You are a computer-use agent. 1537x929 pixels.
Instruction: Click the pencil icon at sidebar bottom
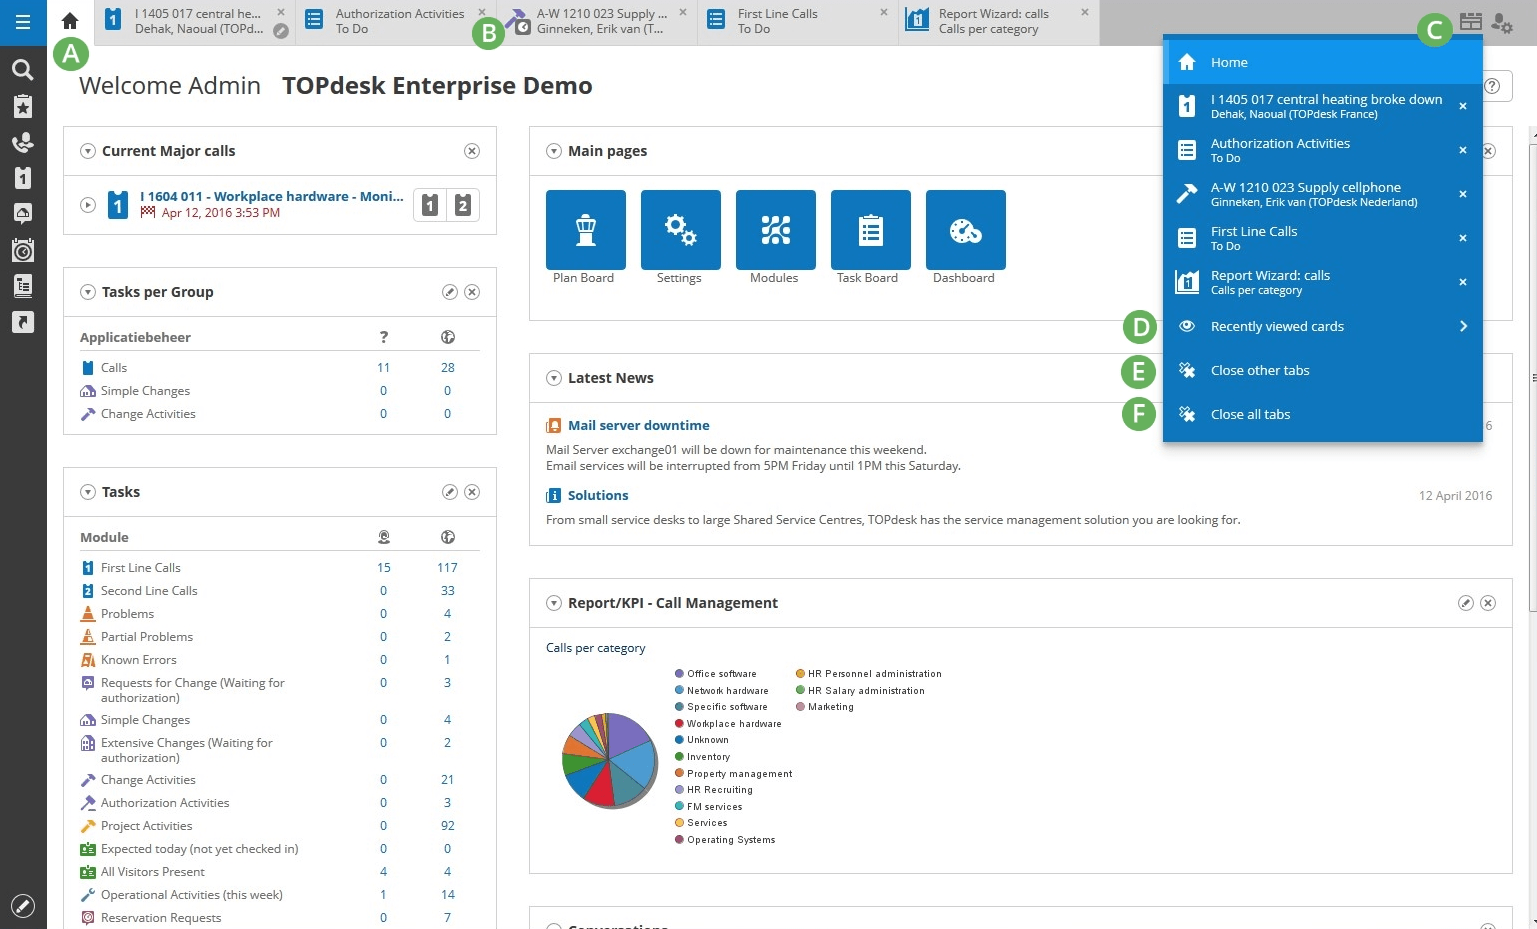22,906
